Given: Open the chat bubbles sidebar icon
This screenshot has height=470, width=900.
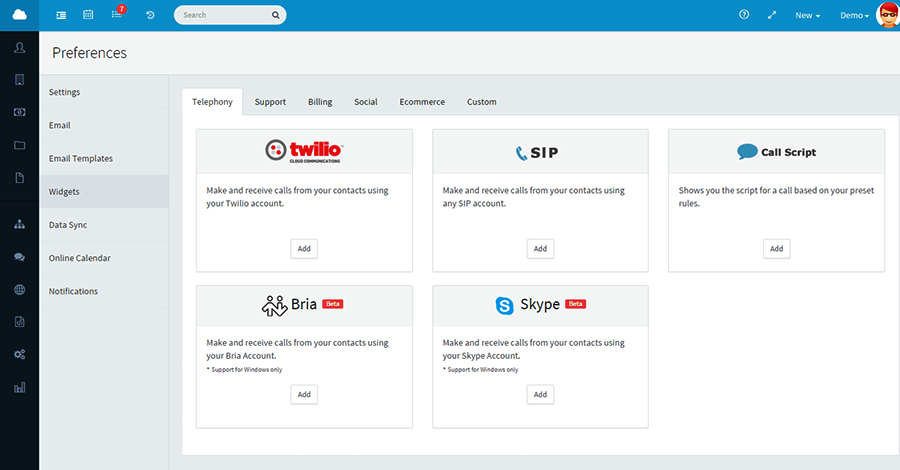Looking at the screenshot, I should click(x=19, y=257).
